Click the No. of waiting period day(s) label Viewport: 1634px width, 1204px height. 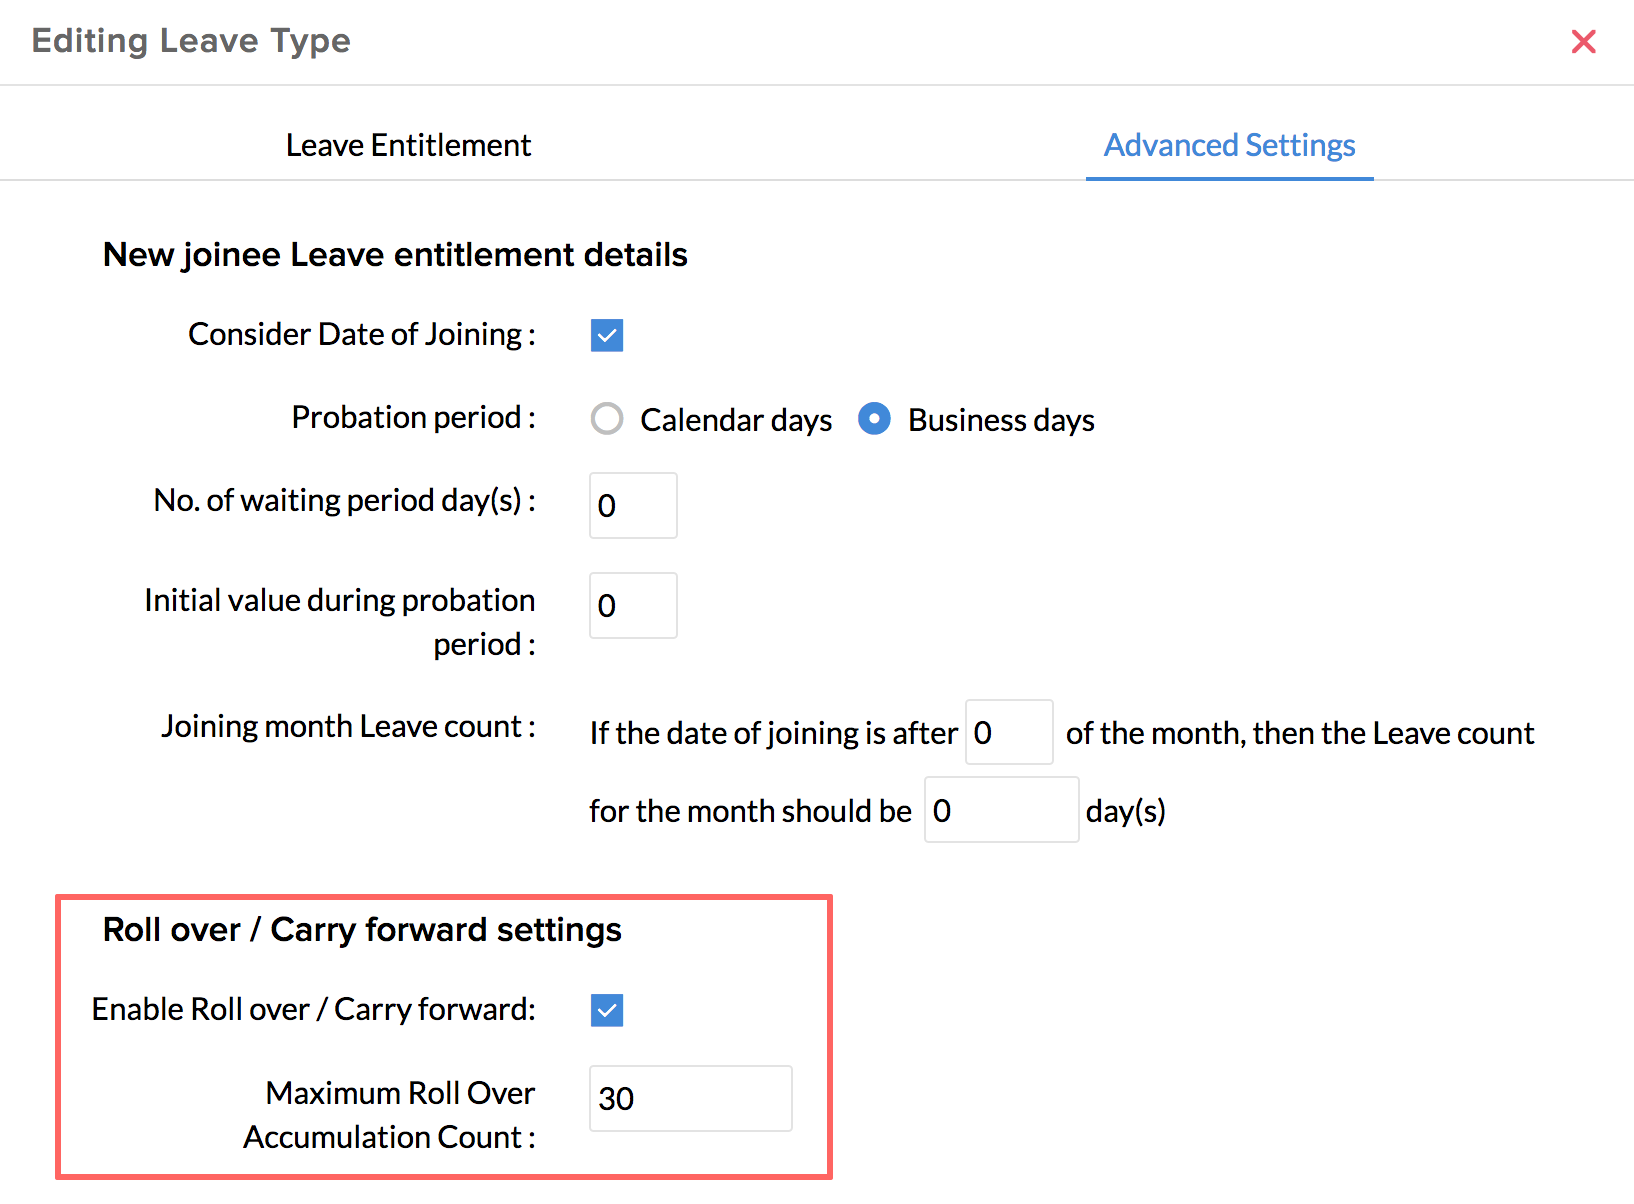[344, 500]
